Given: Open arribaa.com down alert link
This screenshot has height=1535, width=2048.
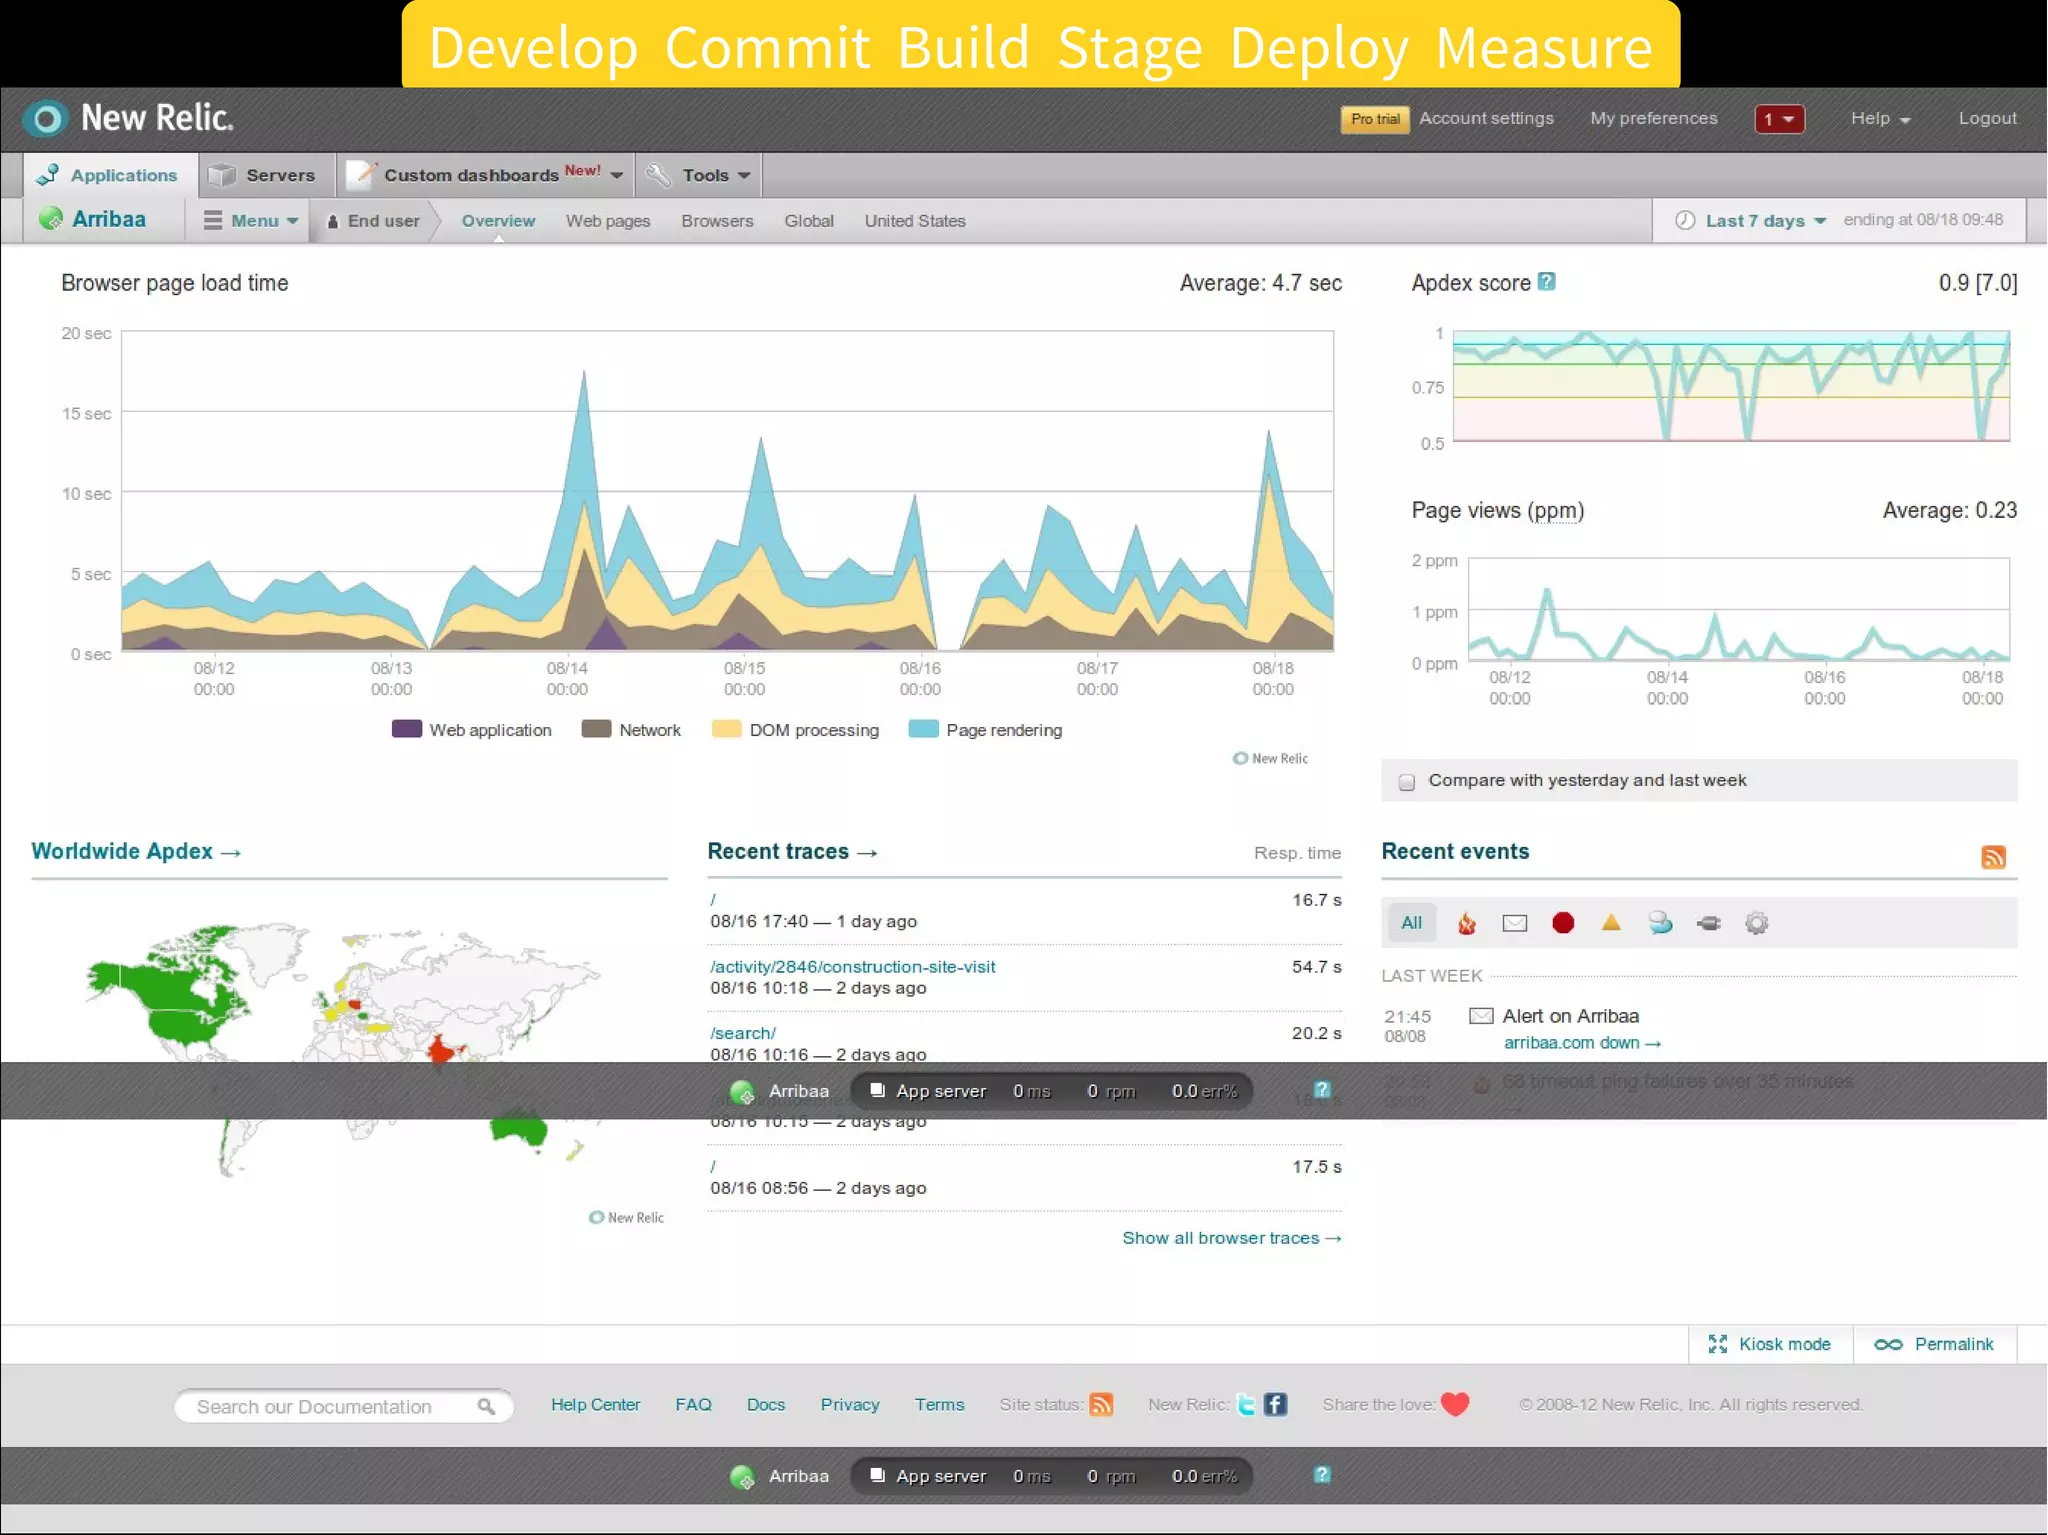Looking at the screenshot, I should tap(1582, 1043).
